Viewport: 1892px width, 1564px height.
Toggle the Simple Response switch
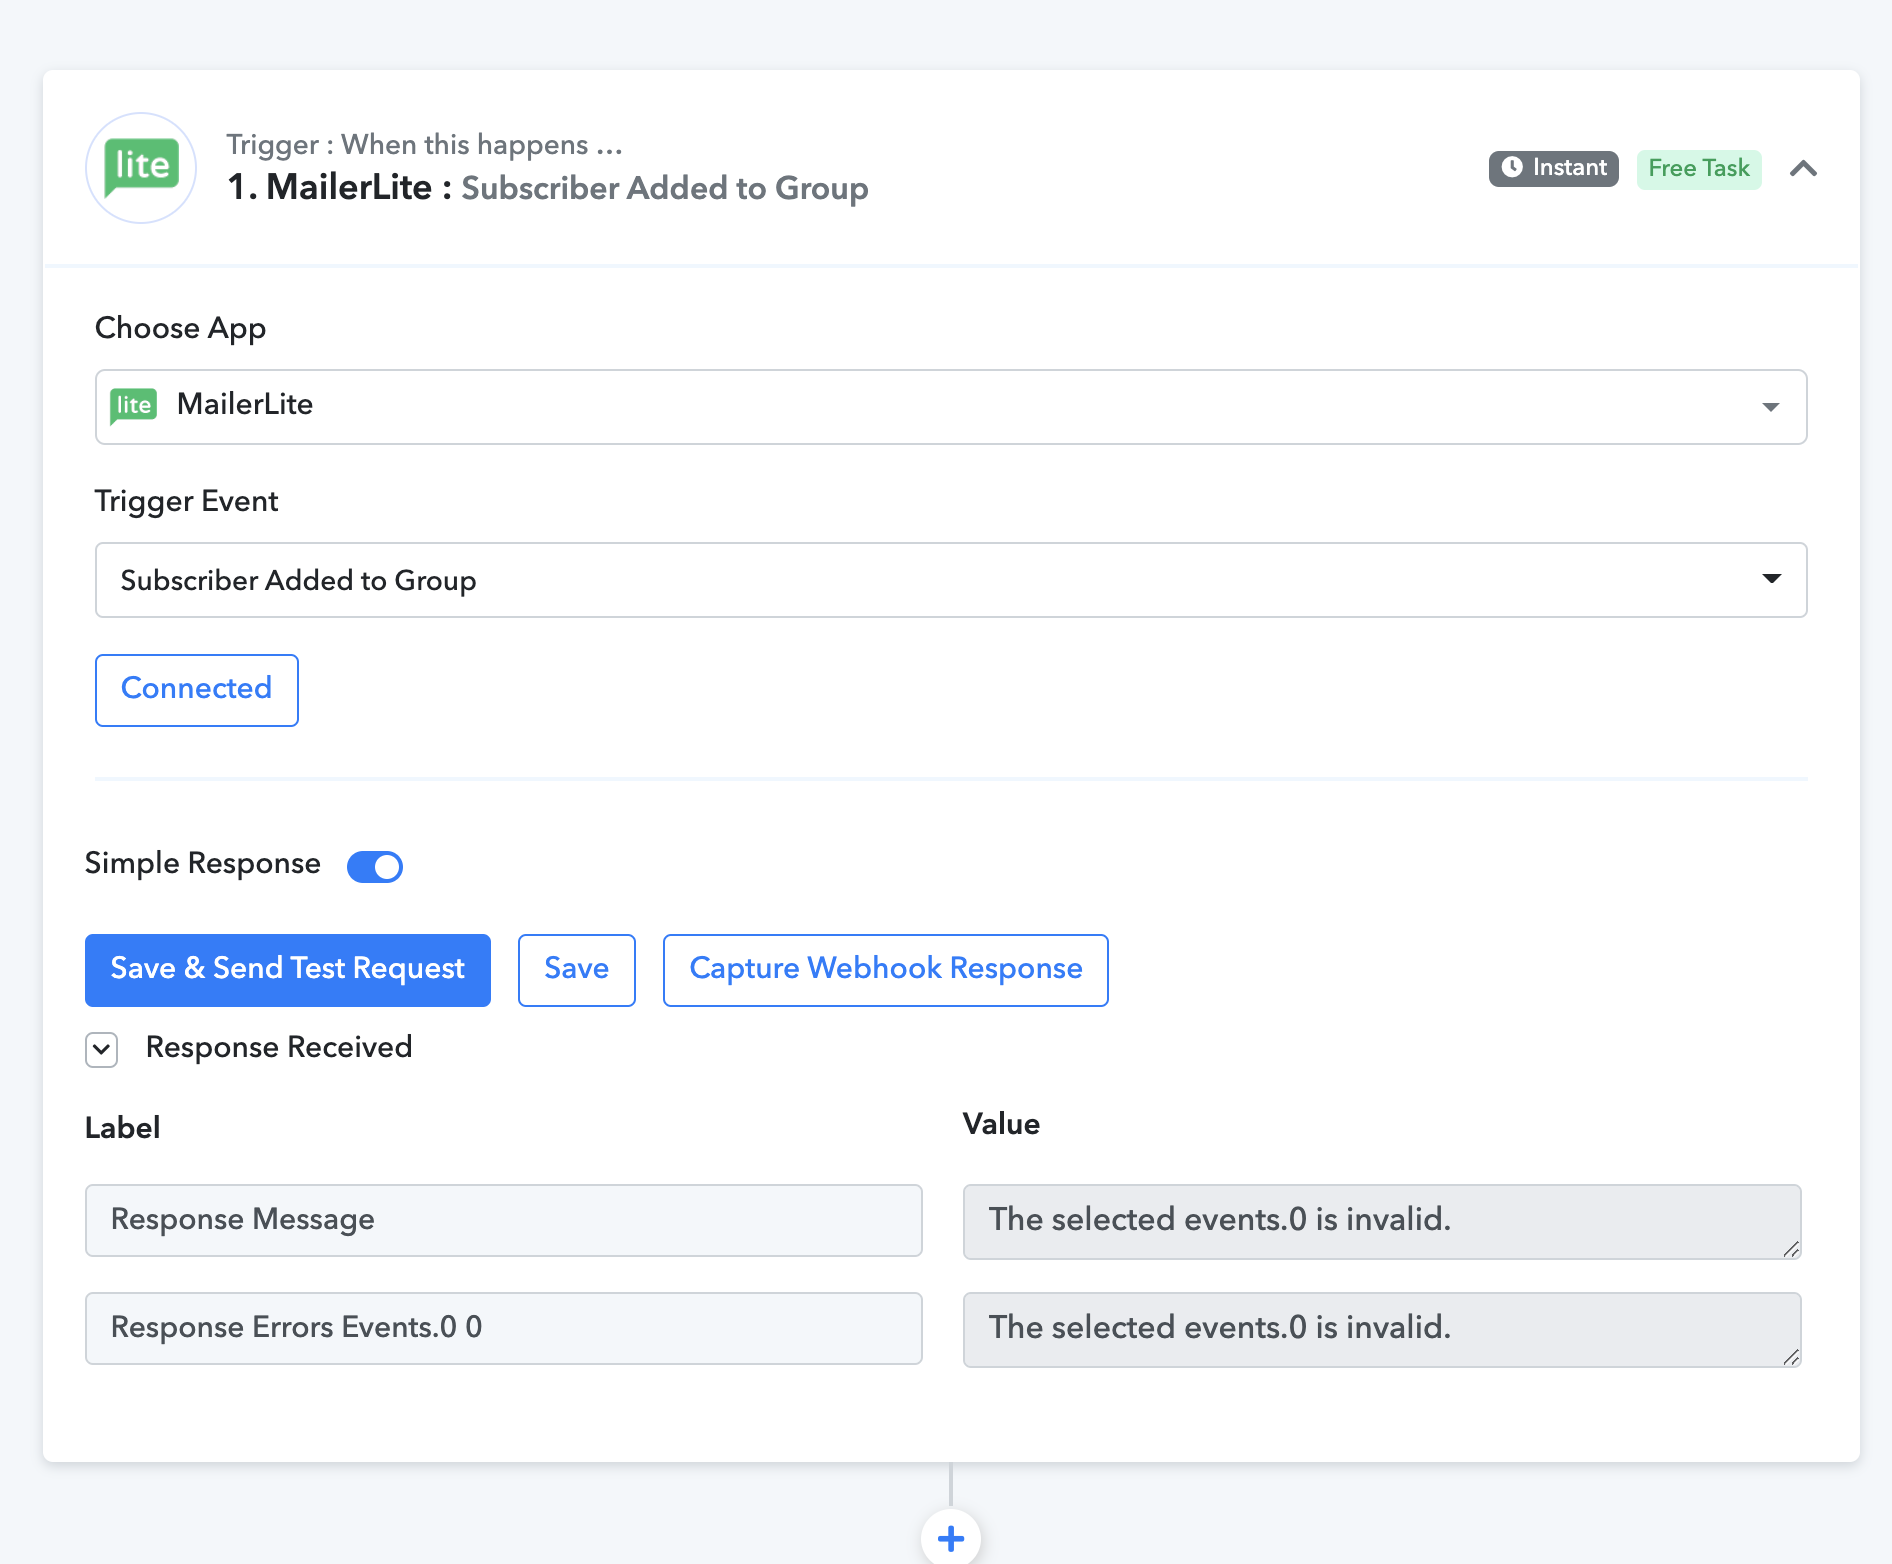[x=375, y=866]
